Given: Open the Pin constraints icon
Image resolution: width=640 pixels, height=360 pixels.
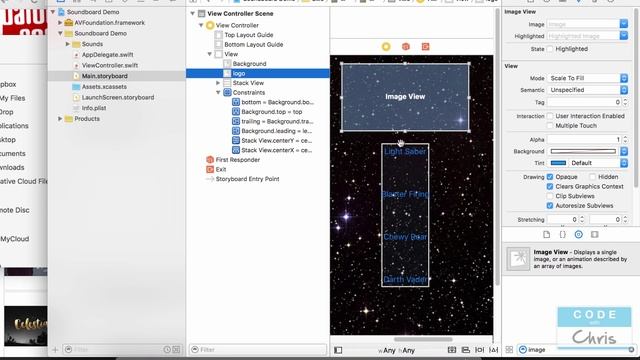Looking at the screenshot, I should (x=480, y=350).
